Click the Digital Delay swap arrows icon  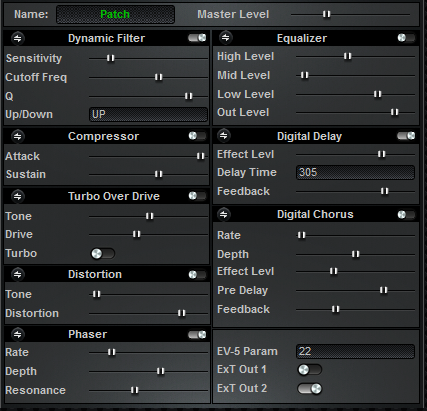tap(224, 136)
